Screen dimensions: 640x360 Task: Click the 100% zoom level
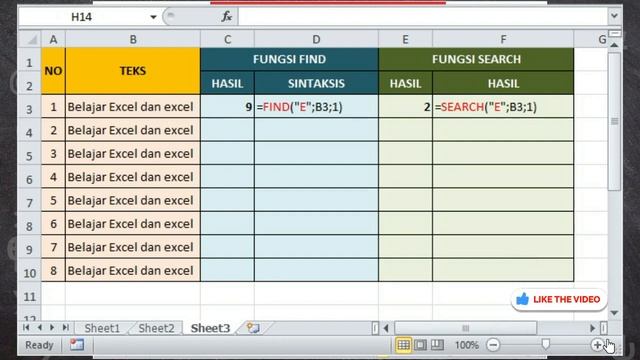(467, 345)
